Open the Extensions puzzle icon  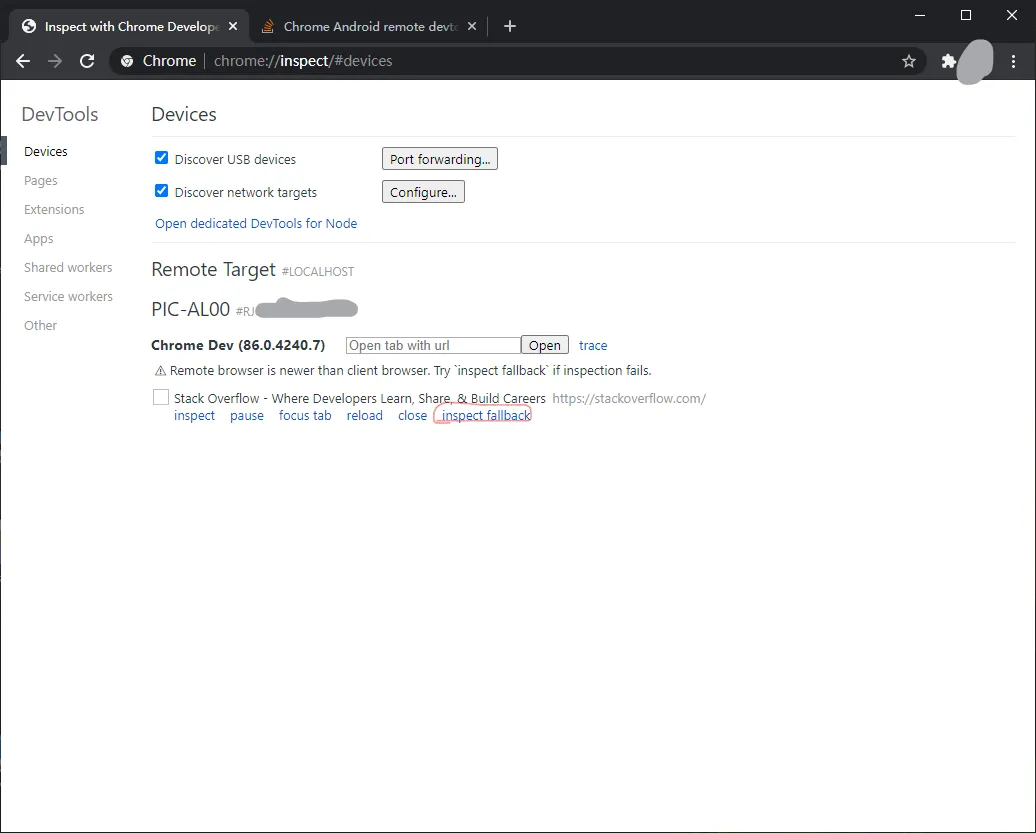(948, 61)
